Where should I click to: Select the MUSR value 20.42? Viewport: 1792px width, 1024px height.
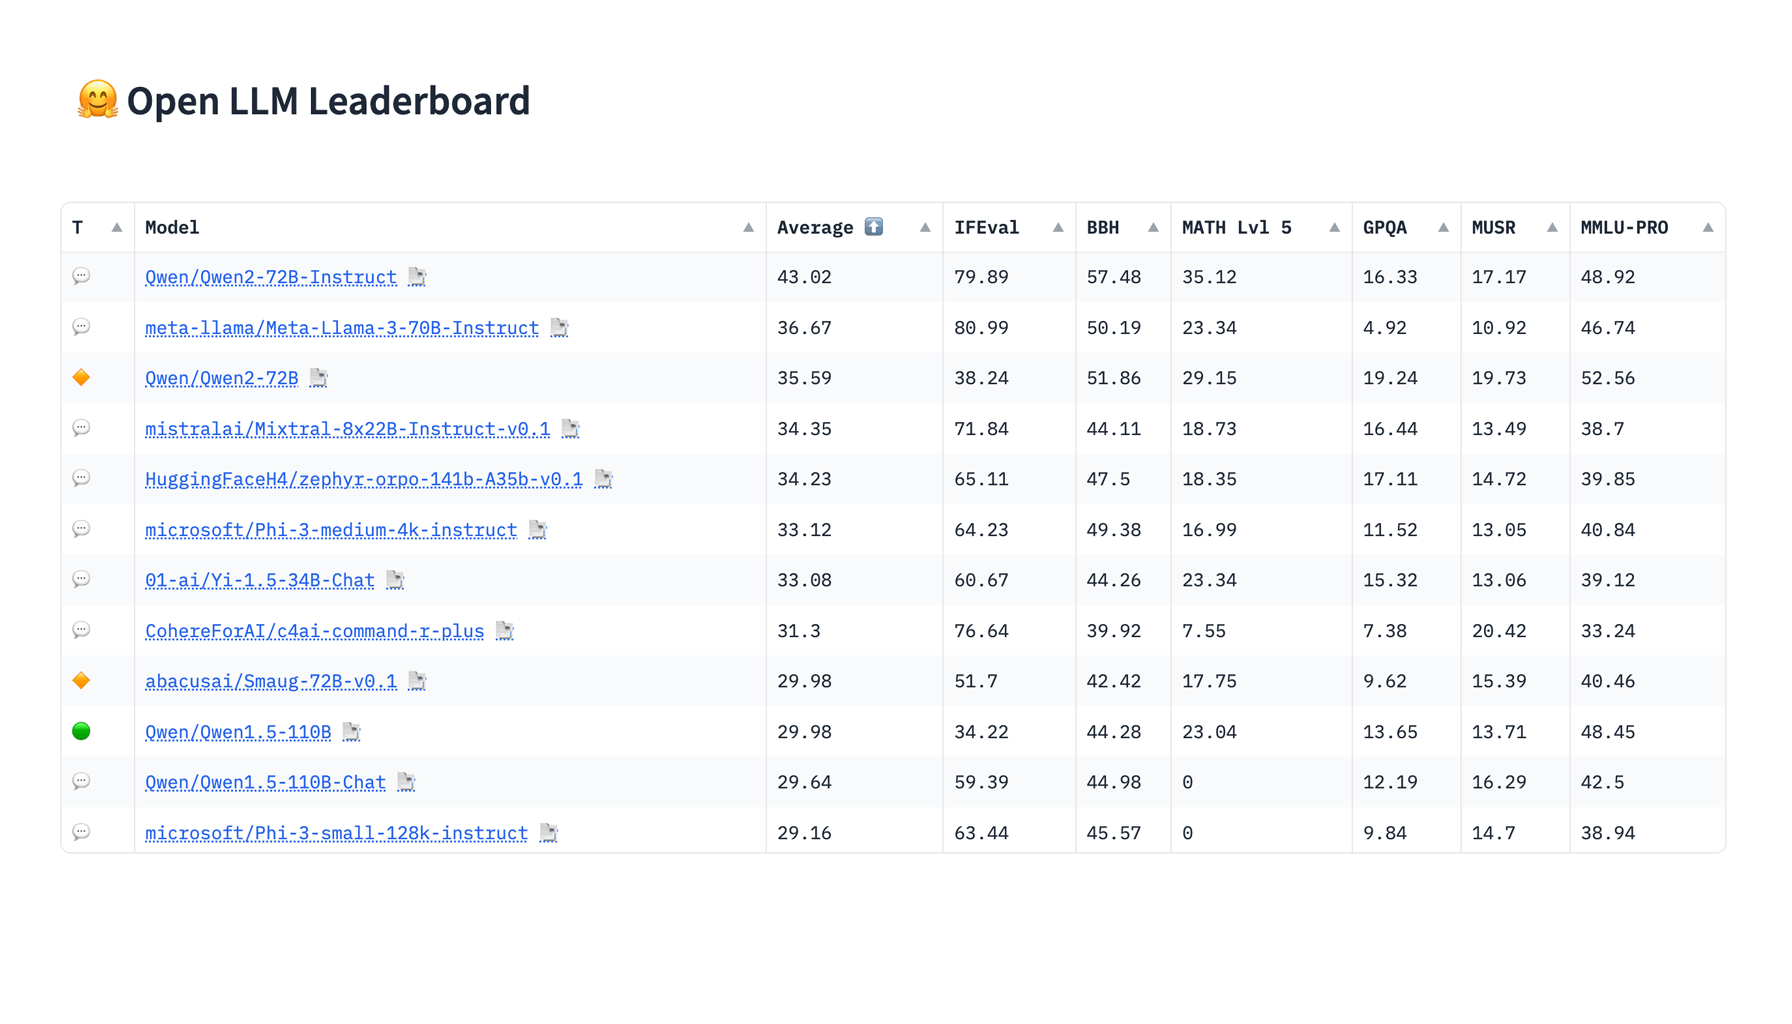tap(1499, 631)
